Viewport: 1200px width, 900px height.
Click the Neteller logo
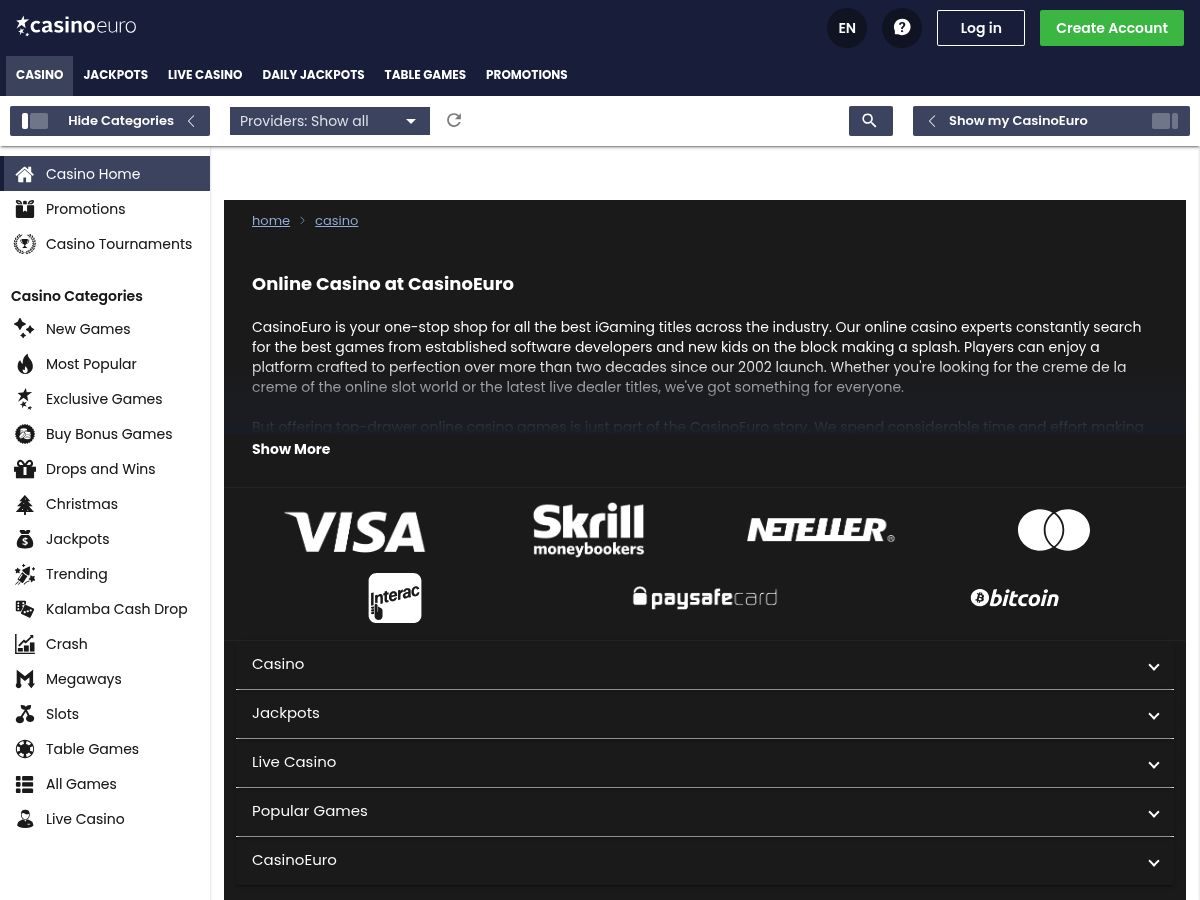point(821,530)
